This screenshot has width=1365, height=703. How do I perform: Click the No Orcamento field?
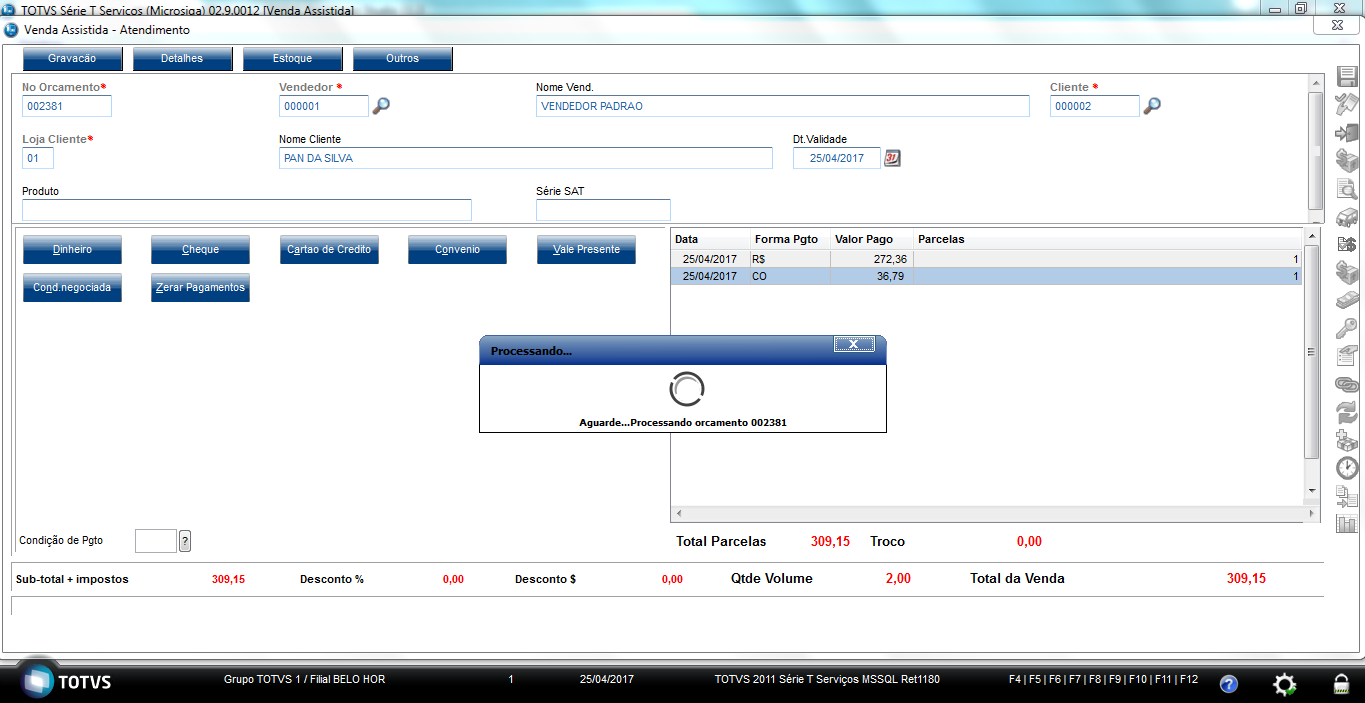67,106
